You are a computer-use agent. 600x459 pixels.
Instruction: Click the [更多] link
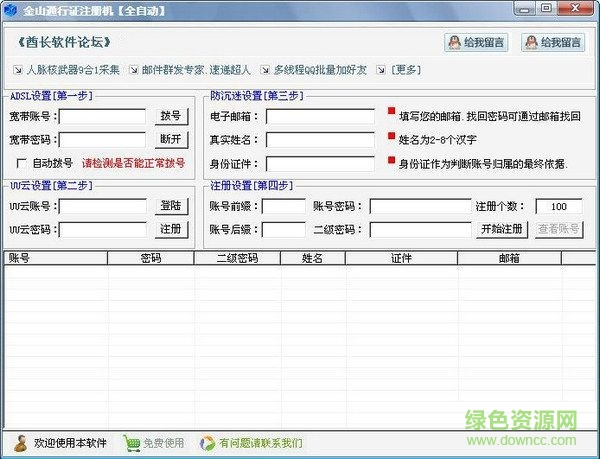click(405, 70)
